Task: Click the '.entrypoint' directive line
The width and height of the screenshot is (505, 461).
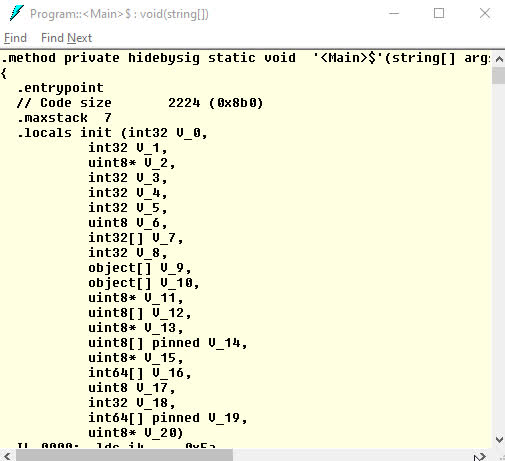Action: coord(60,88)
